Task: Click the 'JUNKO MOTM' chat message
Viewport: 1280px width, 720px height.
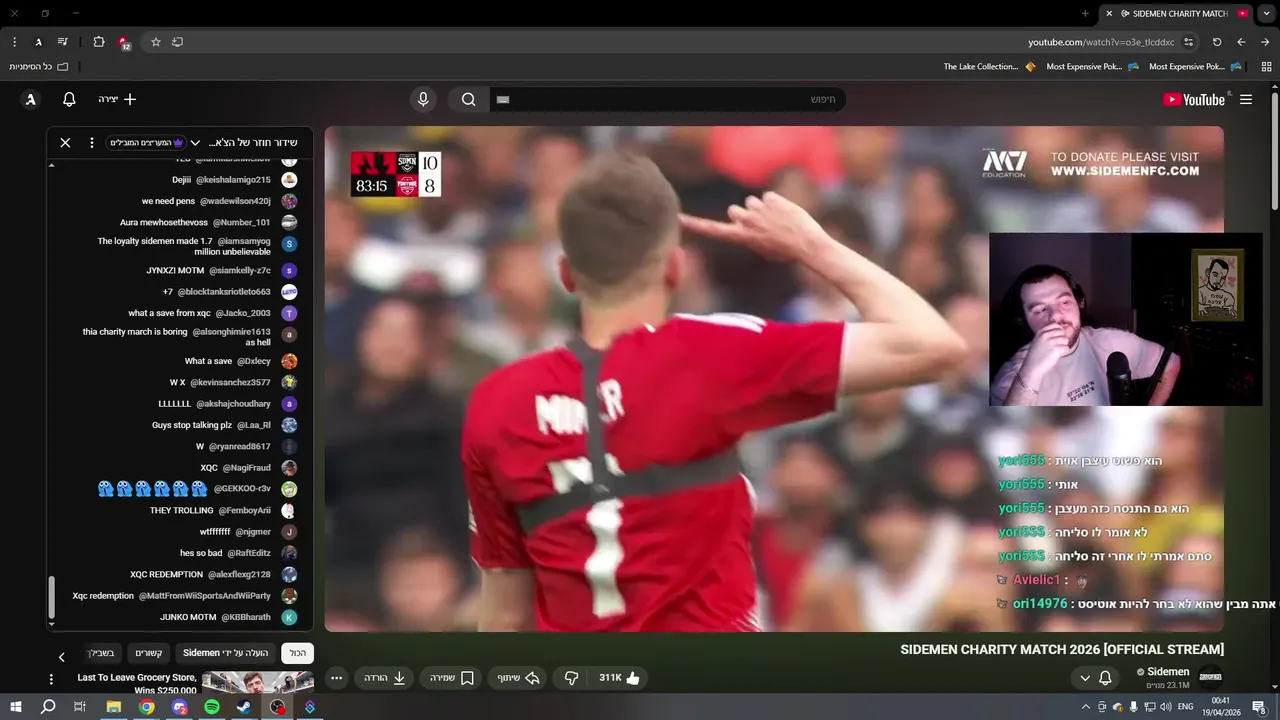Action: pyautogui.click(x=188, y=617)
